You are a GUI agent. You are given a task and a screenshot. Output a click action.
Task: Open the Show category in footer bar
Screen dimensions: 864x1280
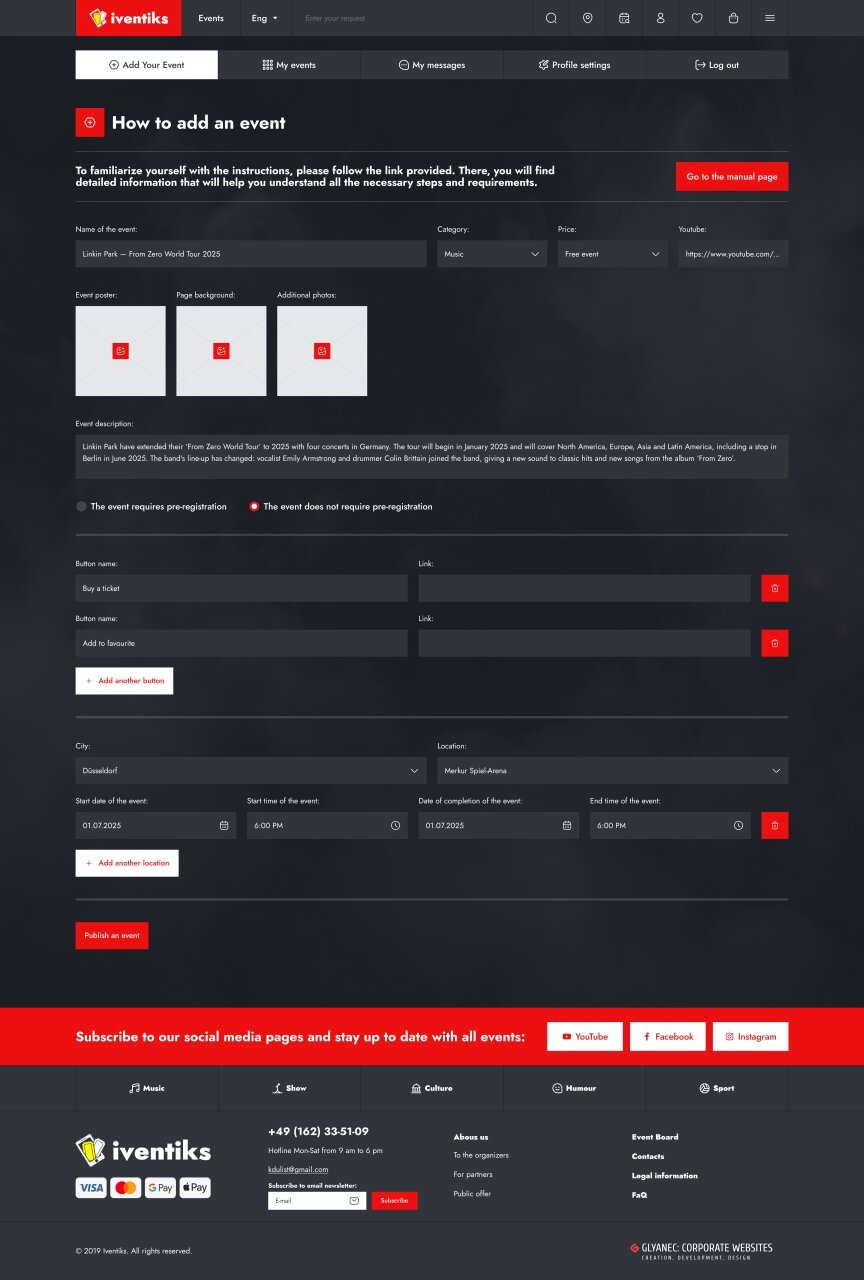[289, 1088]
